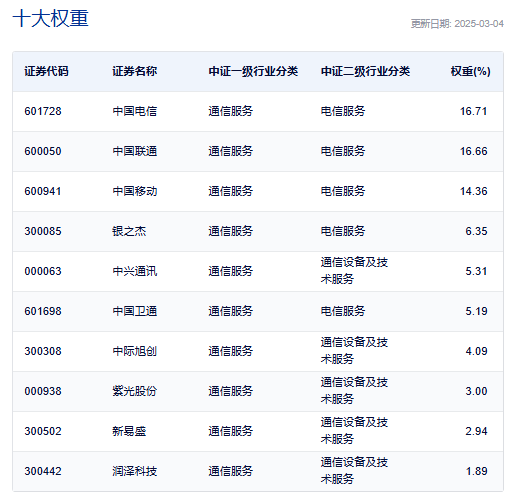
Task: Click the 权重(%) column header
Action: [470, 71]
